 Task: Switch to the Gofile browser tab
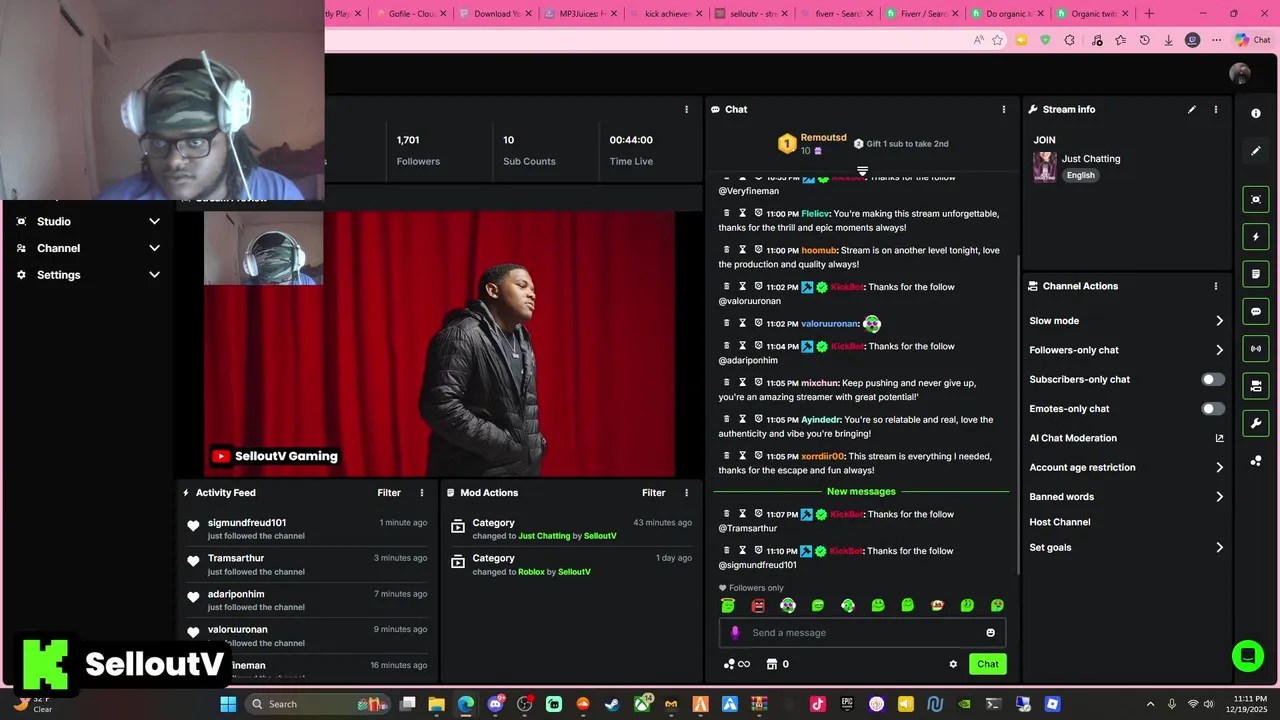[x=411, y=13]
